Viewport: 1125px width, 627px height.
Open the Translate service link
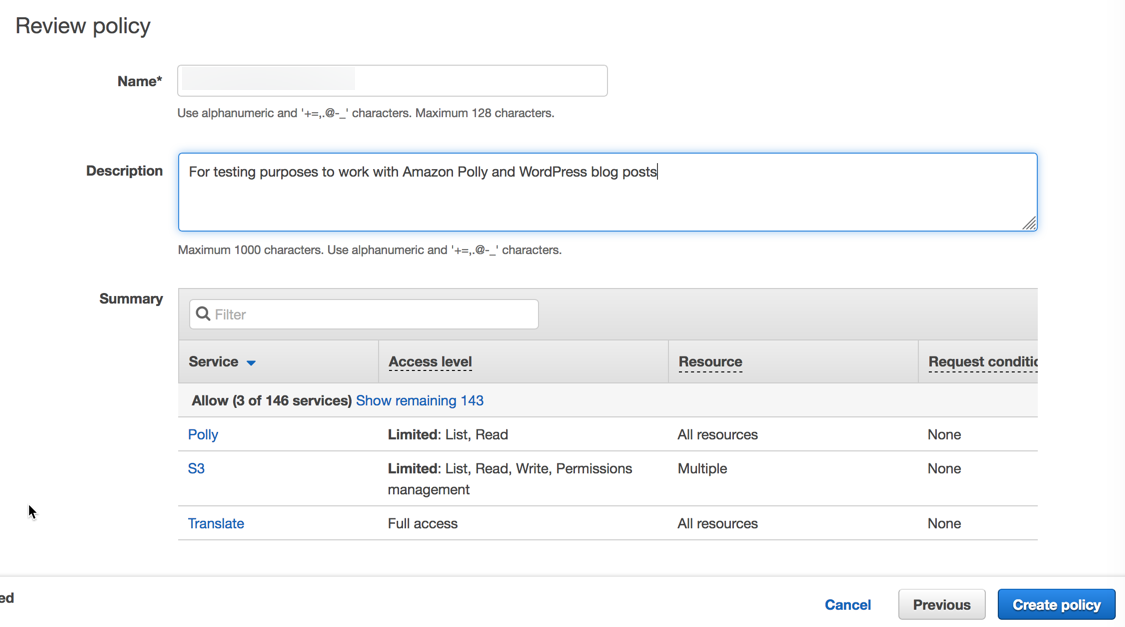tap(216, 524)
